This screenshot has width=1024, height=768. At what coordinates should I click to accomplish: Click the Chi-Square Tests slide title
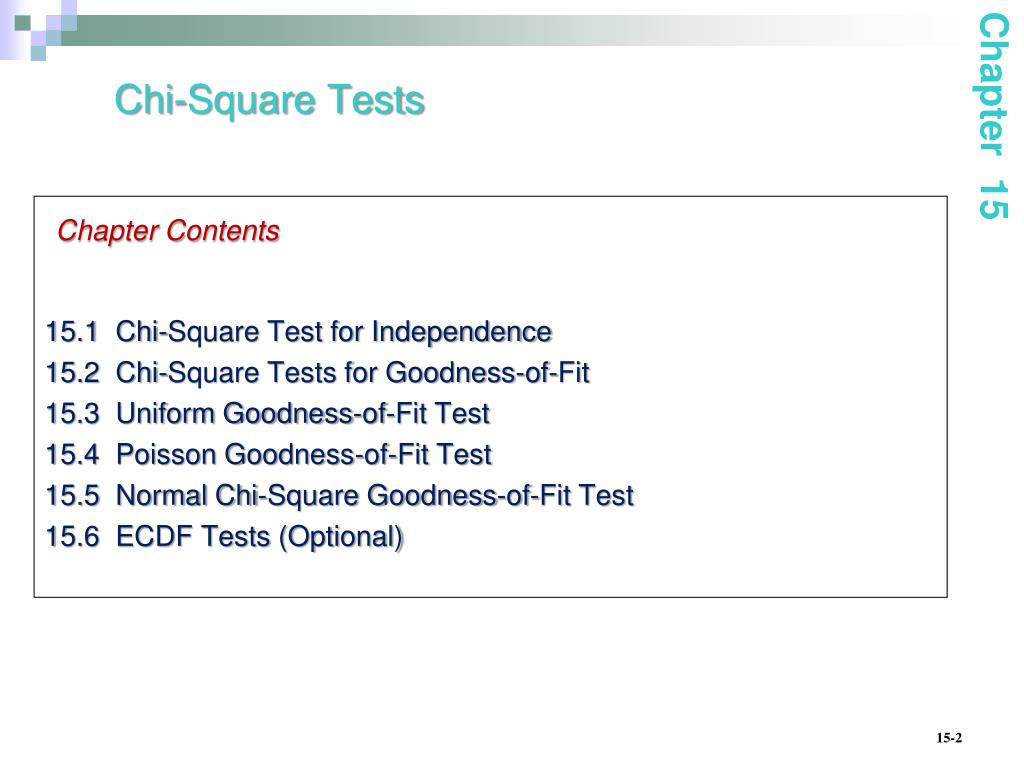[270, 101]
